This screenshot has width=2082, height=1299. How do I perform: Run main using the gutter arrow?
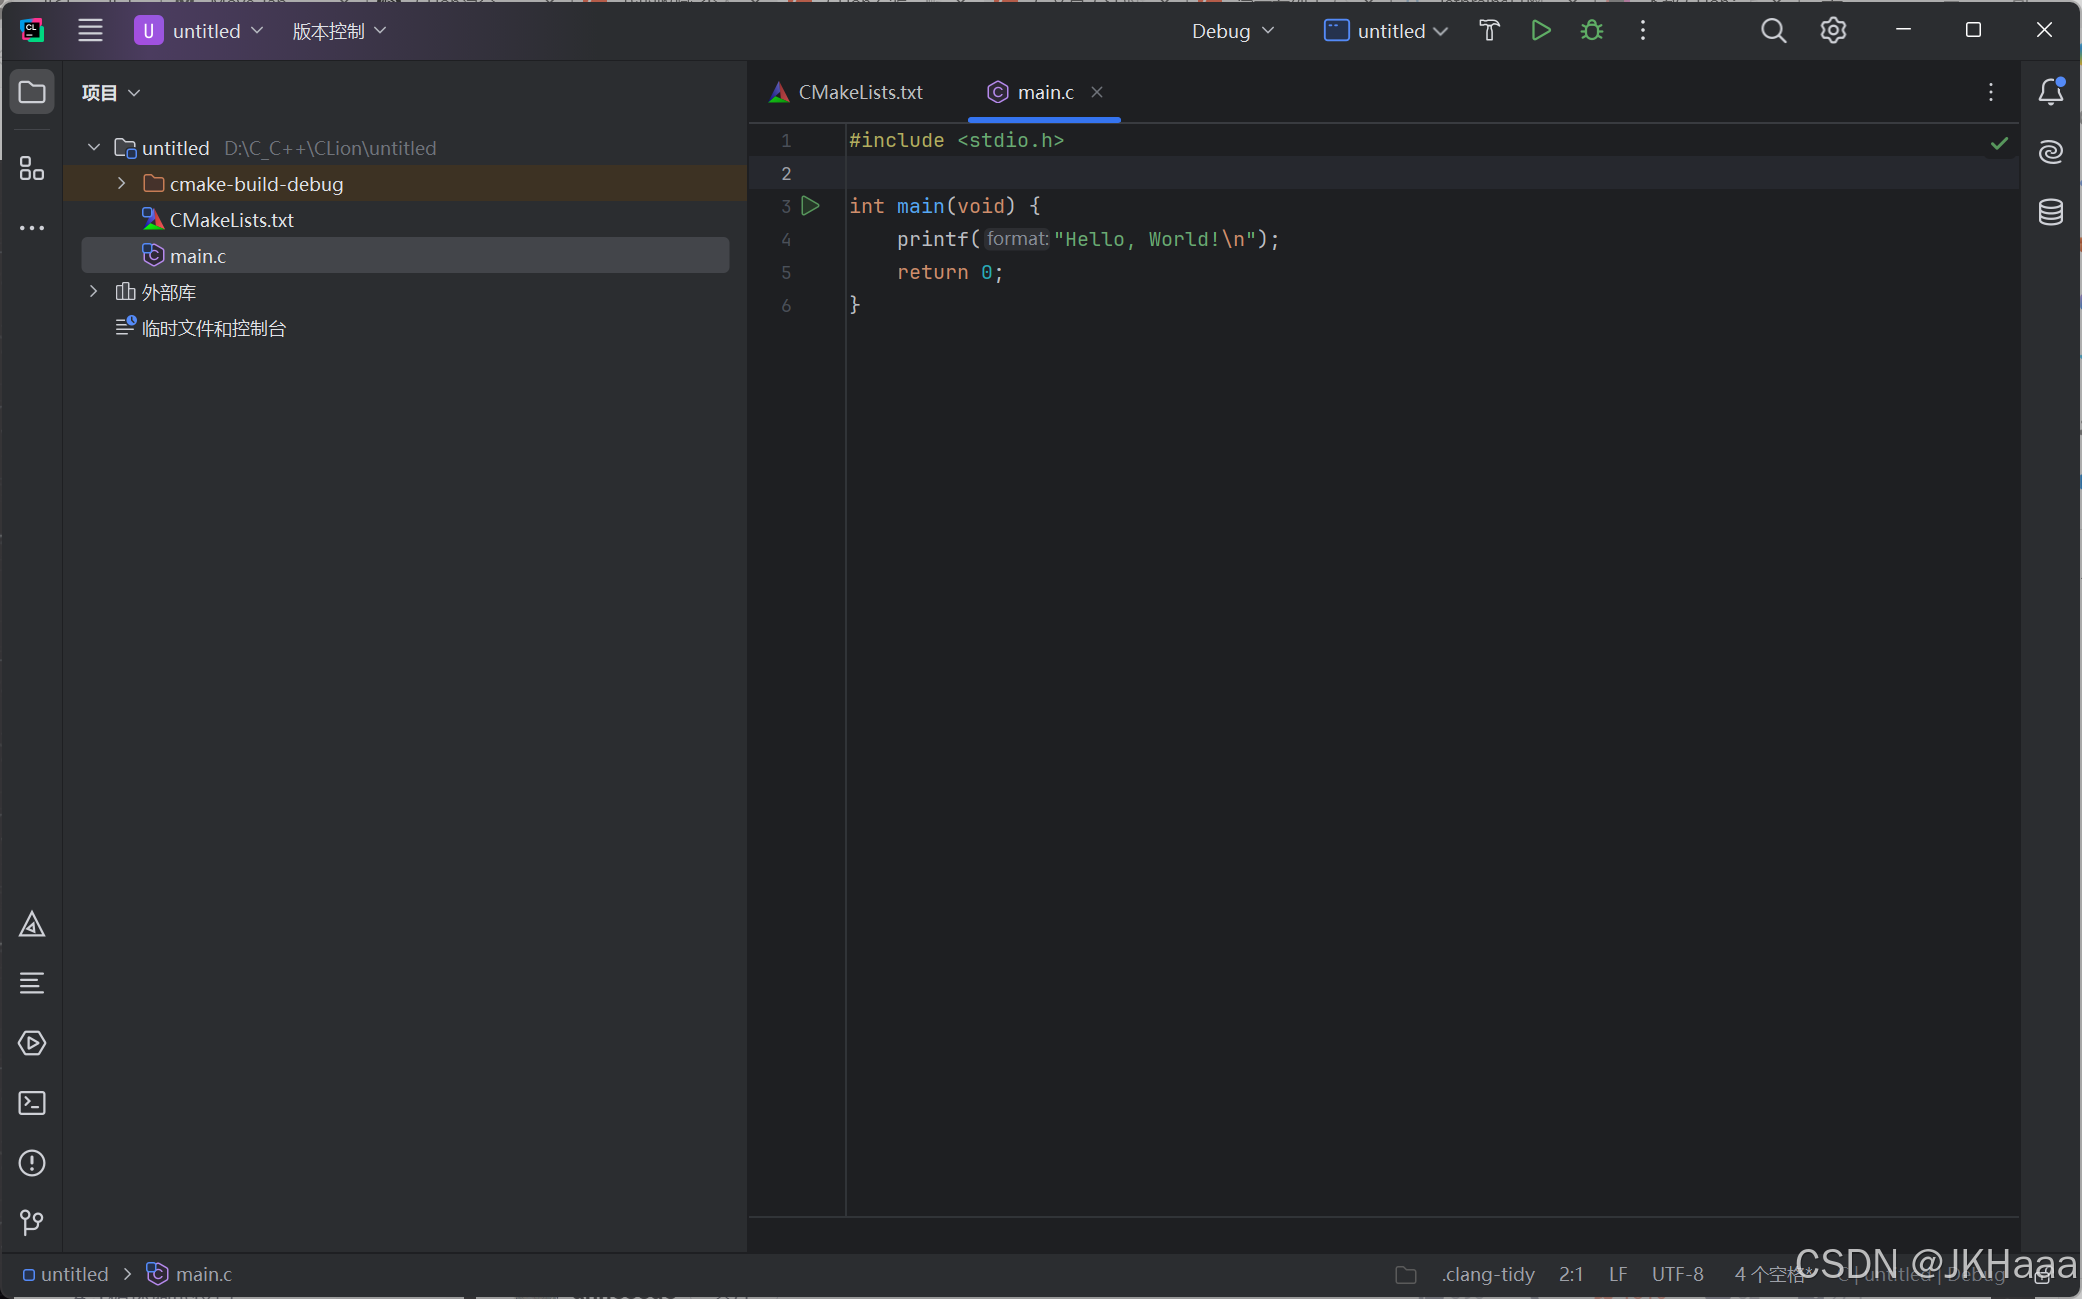tap(811, 206)
